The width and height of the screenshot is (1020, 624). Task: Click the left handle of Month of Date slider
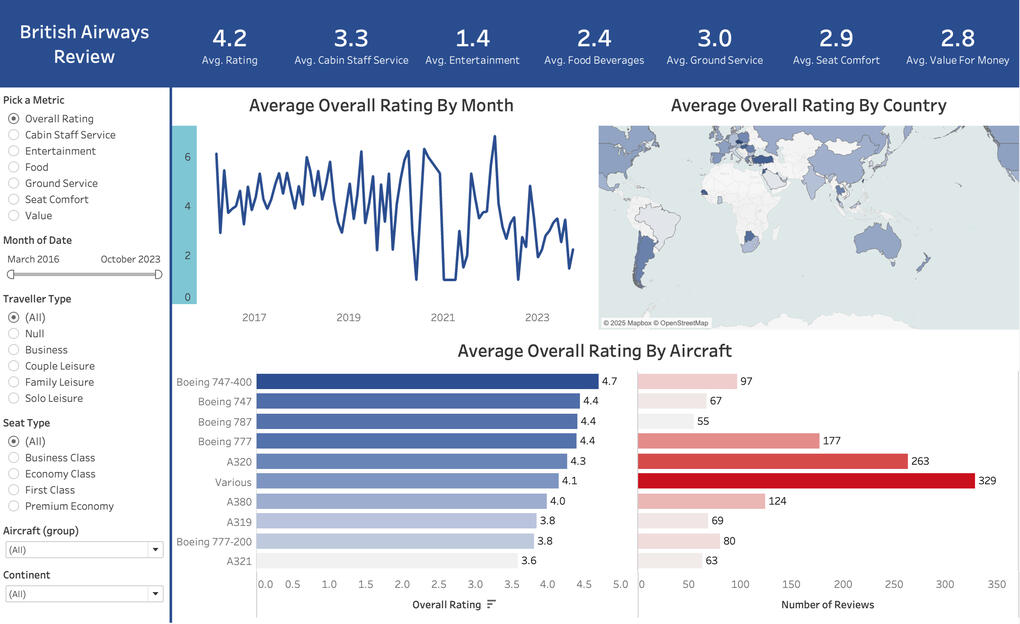[x=10, y=275]
